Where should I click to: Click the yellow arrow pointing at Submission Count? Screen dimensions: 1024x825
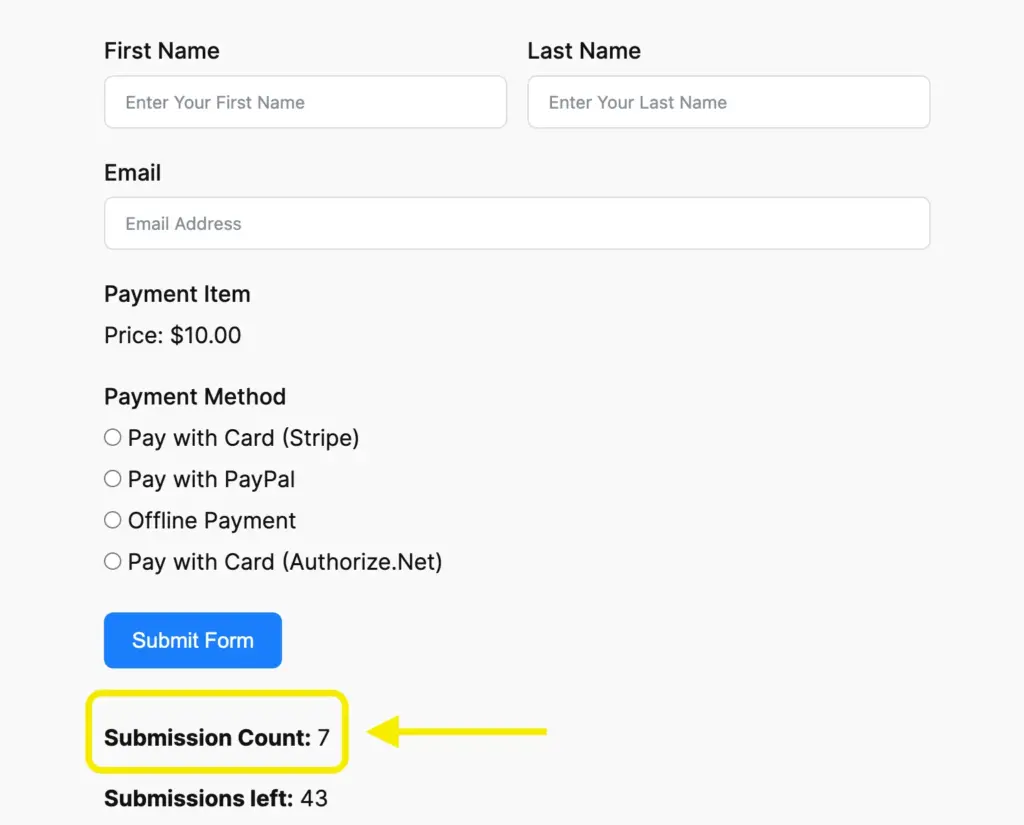[x=458, y=732]
